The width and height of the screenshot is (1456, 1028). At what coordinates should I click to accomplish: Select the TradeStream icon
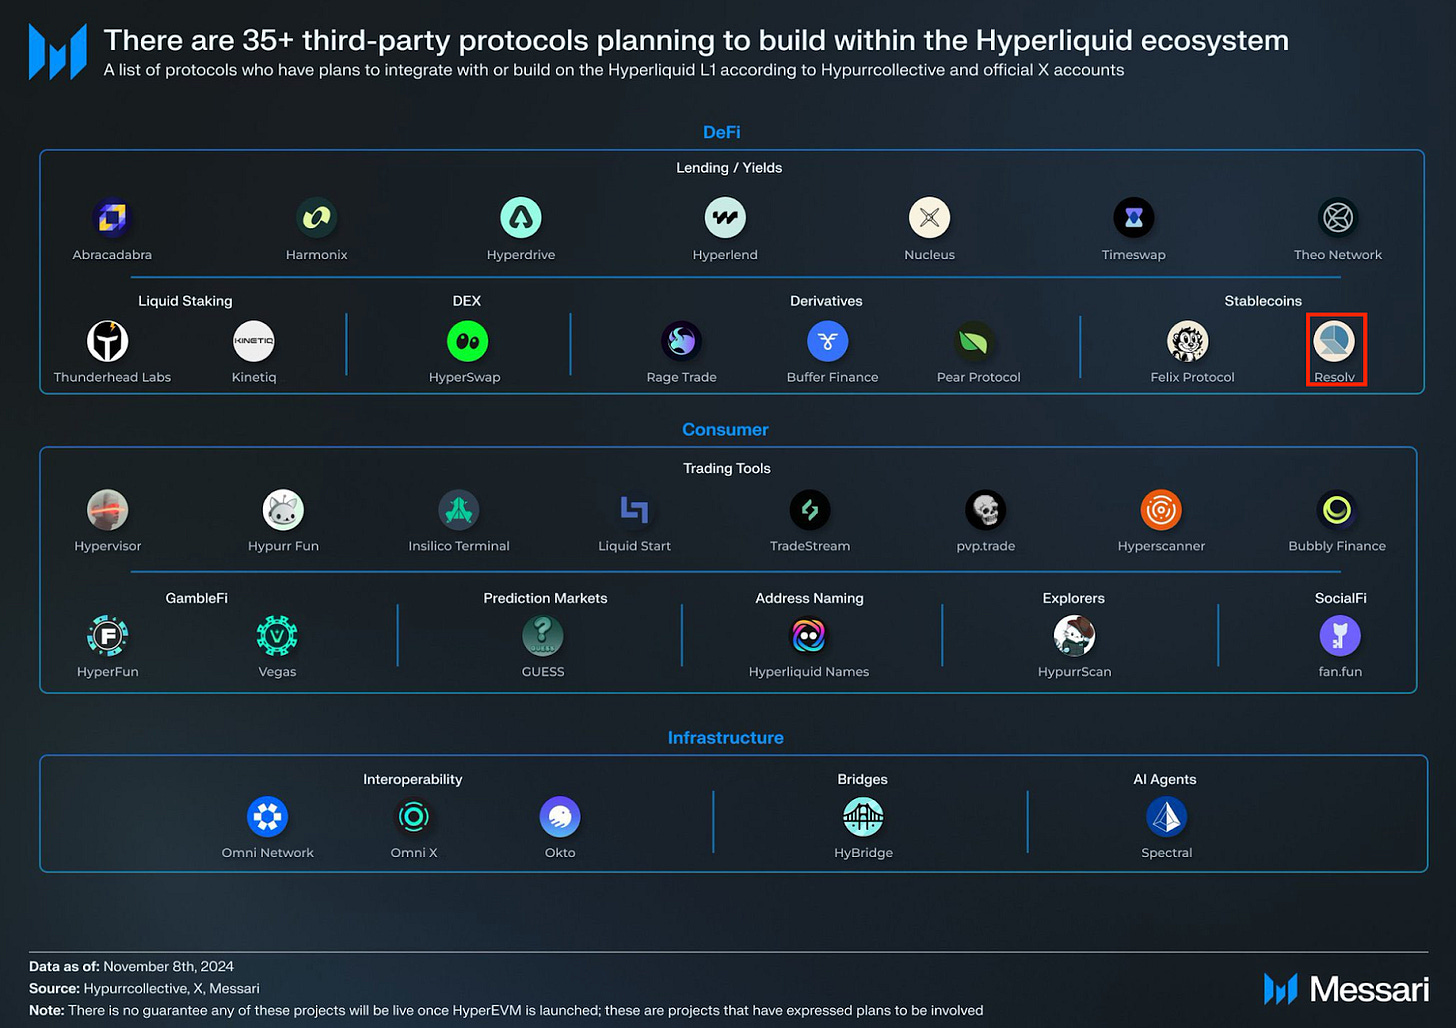(810, 510)
